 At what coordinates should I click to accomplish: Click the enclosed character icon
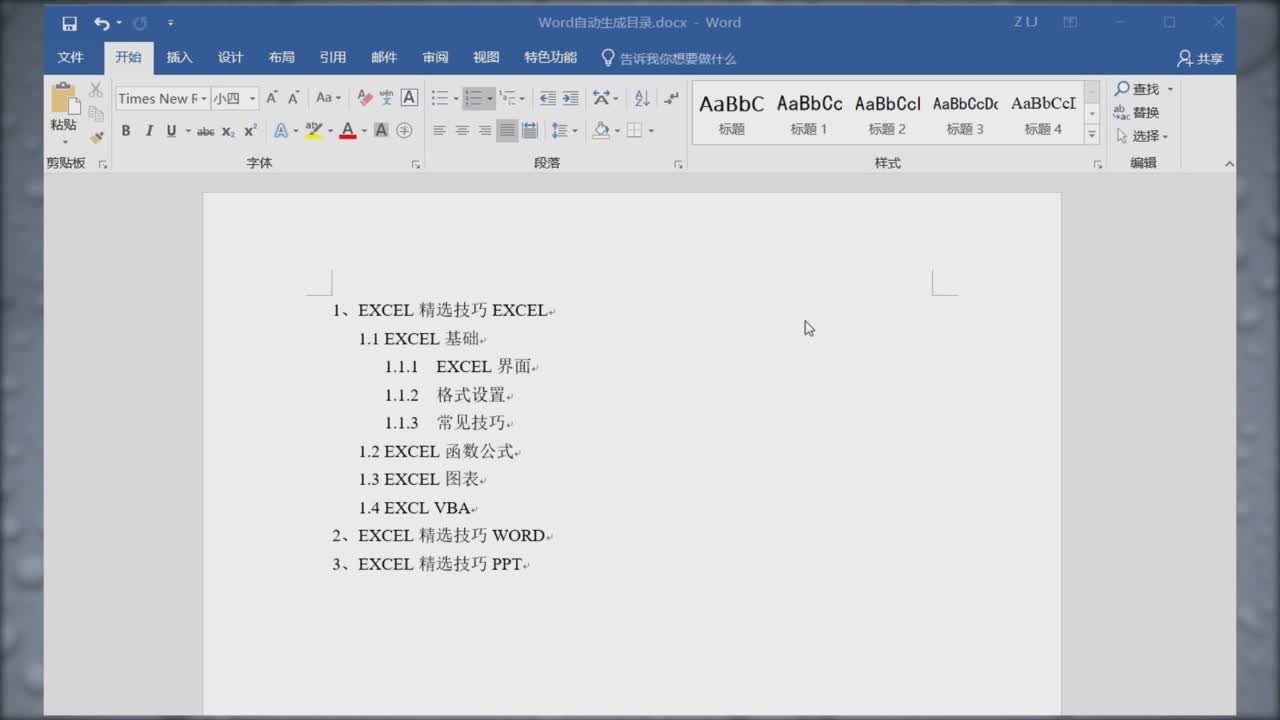point(404,131)
